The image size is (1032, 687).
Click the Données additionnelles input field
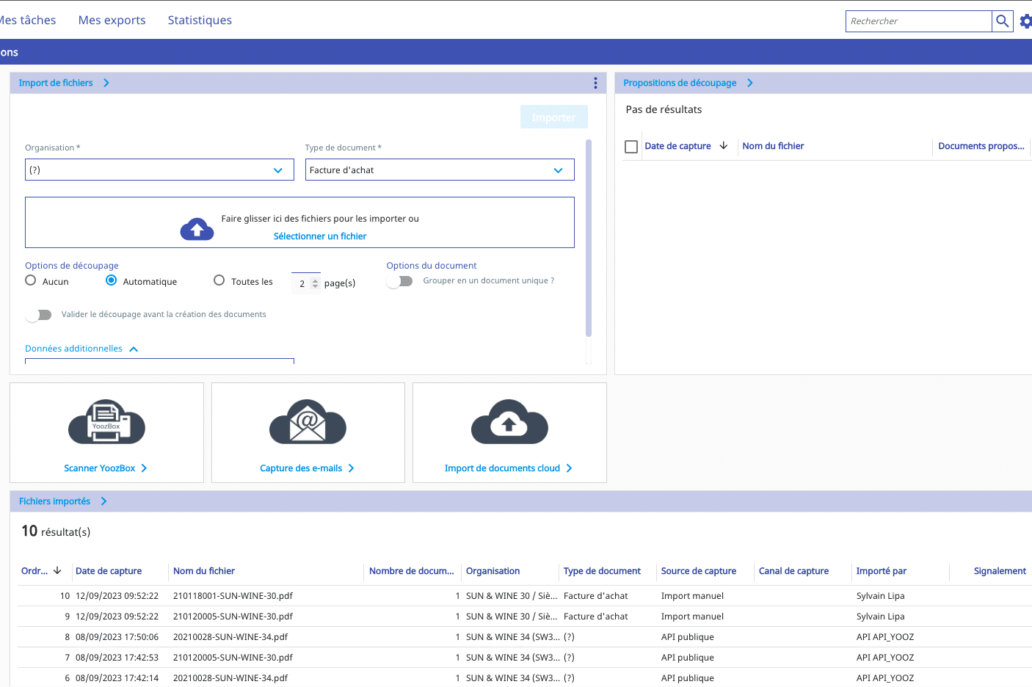click(x=159, y=361)
